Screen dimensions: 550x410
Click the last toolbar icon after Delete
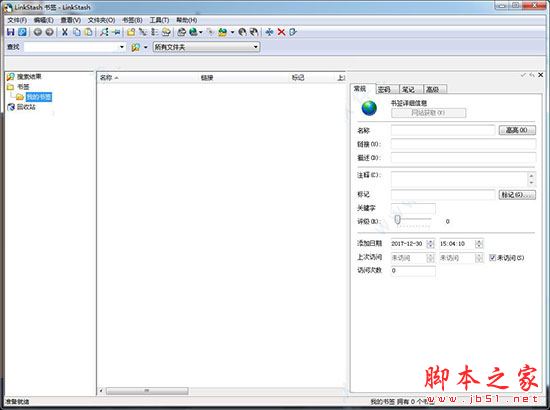pos(293,32)
